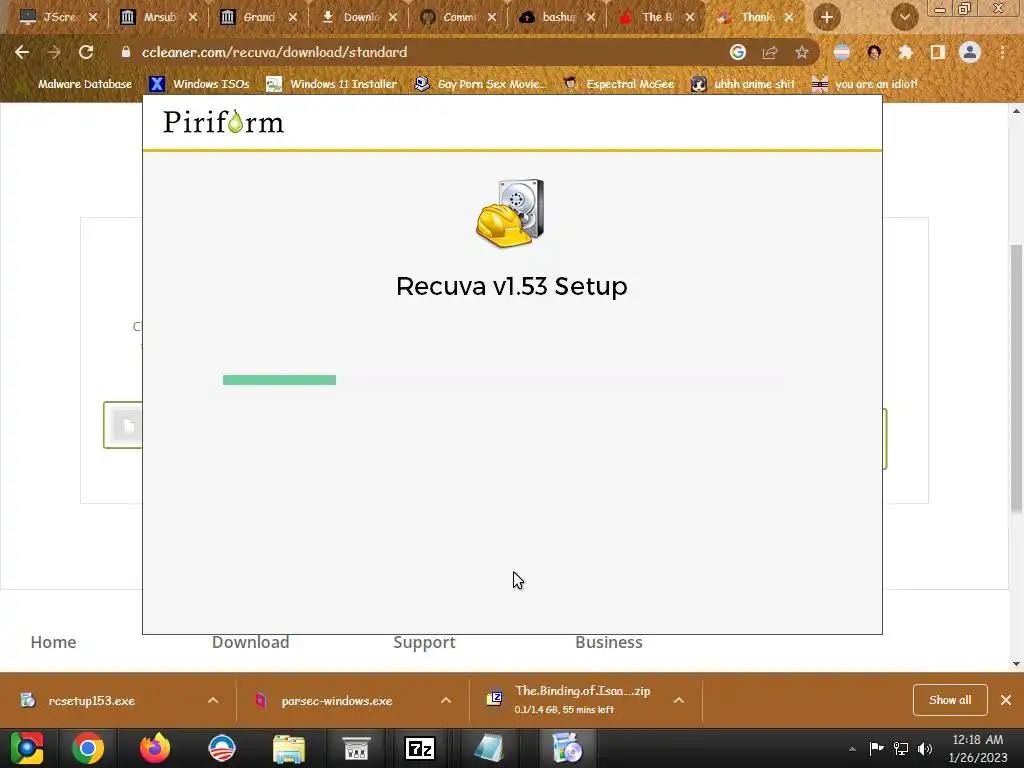Switch to the 'The B' tab
The width and height of the screenshot is (1024, 768).
point(656,17)
